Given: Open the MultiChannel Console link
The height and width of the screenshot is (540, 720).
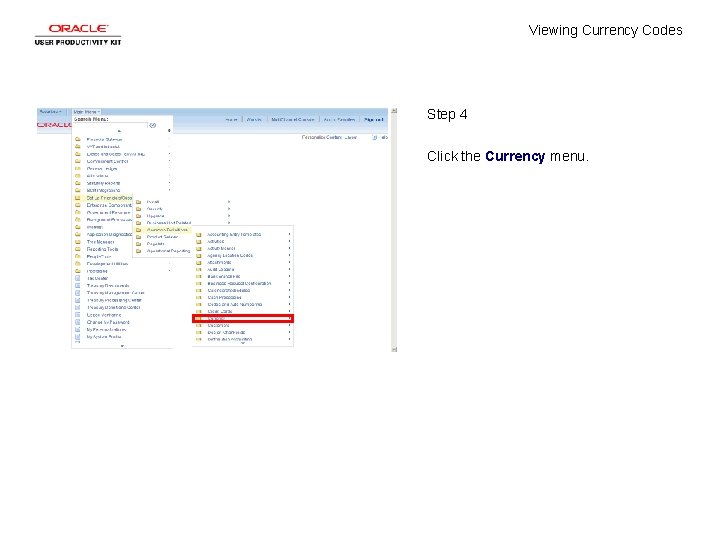Looking at the screenshot, I should pos(292,119).
